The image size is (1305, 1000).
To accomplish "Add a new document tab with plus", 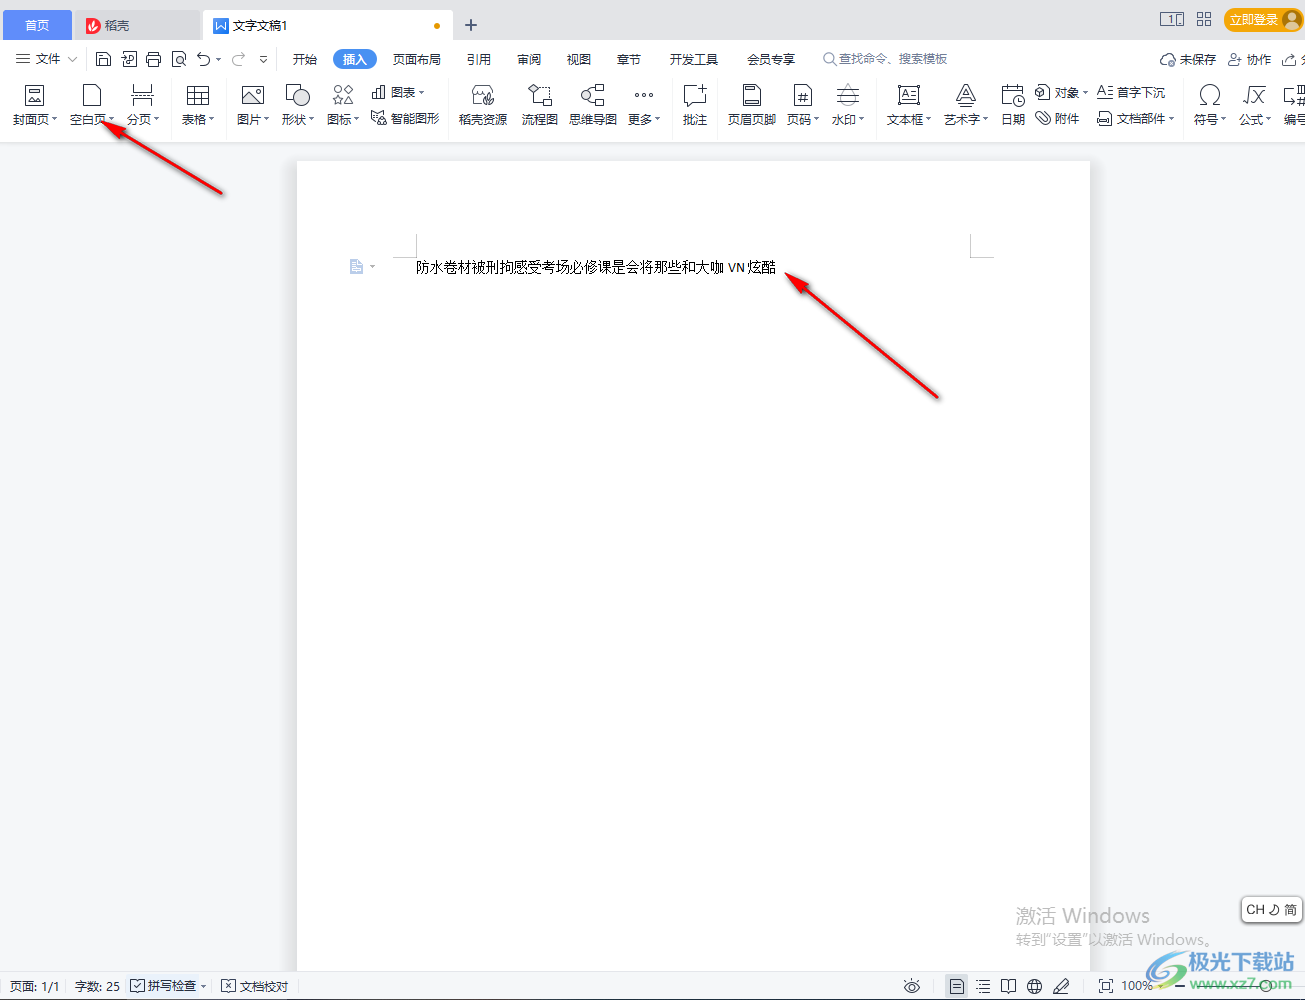I will (x=471, y=25).
